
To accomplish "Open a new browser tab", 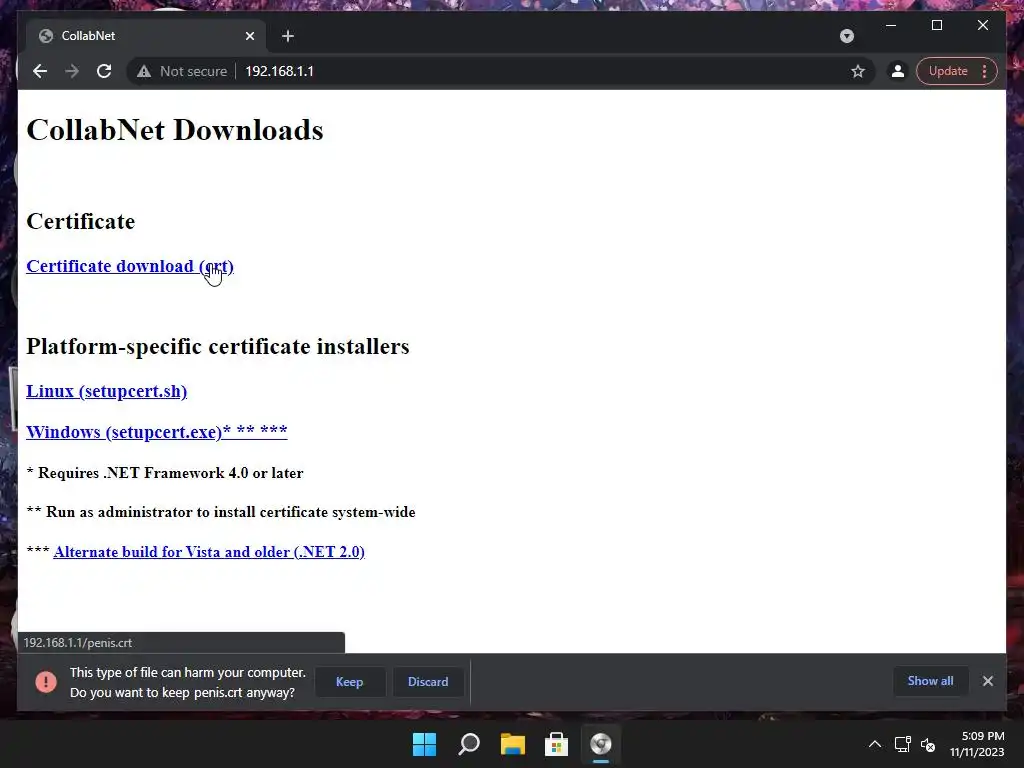I will click(288, 36).
